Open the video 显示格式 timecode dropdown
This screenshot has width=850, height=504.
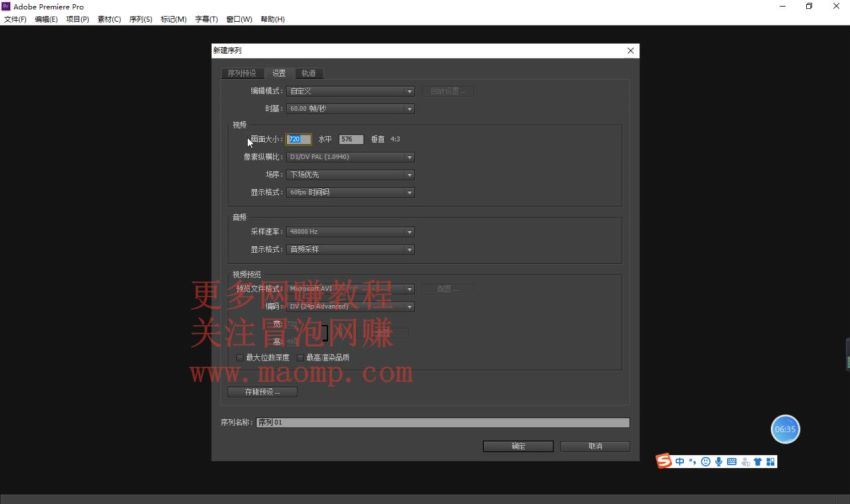coord(350,192)
